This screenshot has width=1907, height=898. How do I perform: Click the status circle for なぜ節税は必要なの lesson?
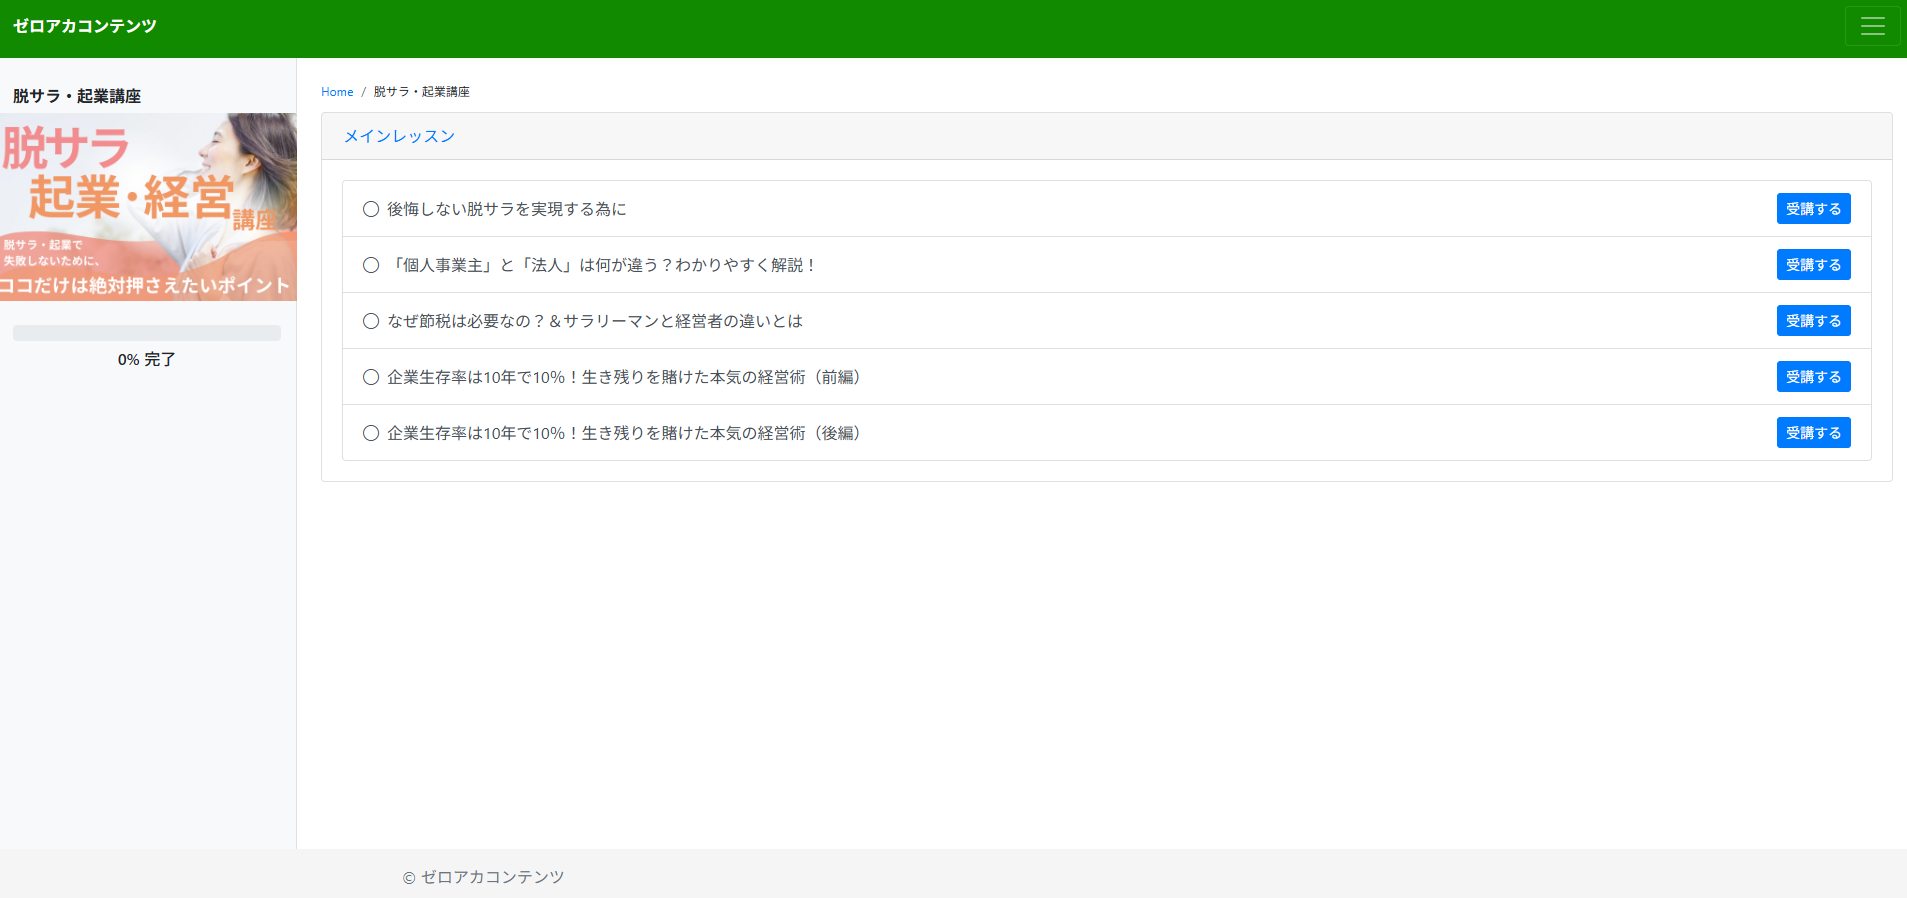point(371,321)
